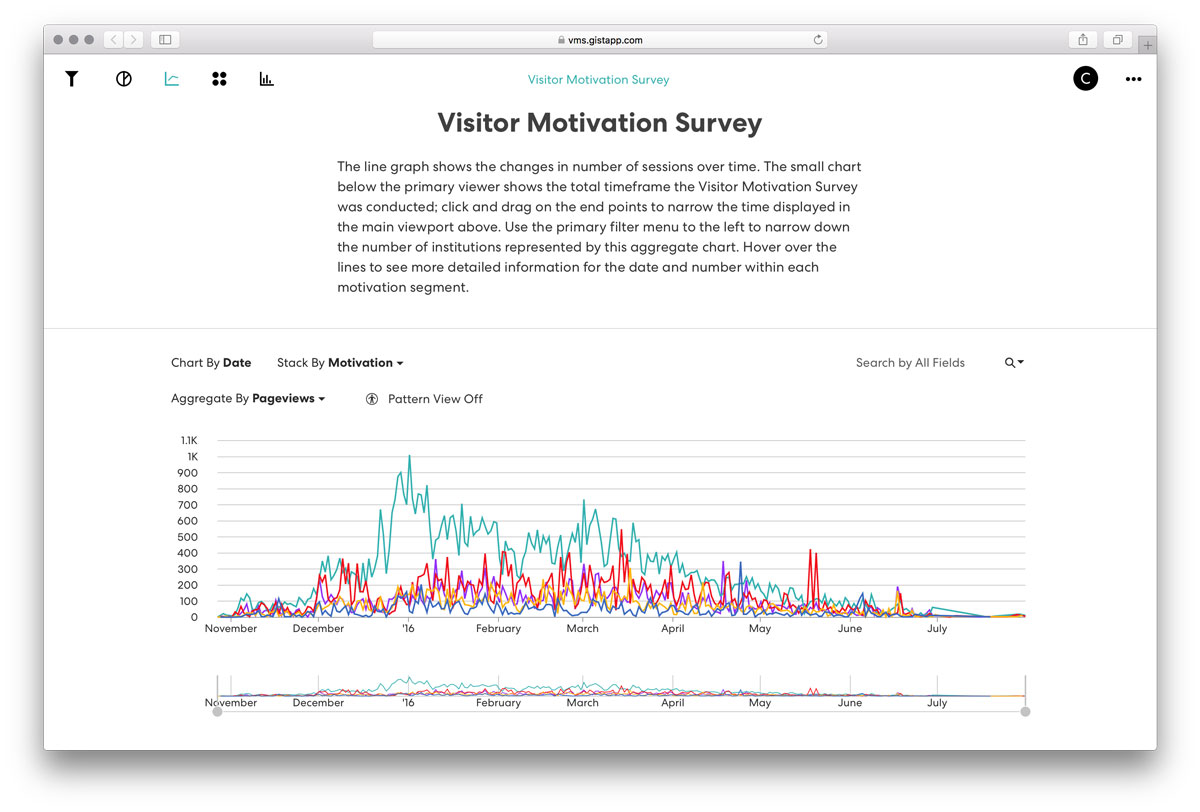Select the line graph view icon
The width and height of the screenshot is (1200, 812).
[172, 79]
